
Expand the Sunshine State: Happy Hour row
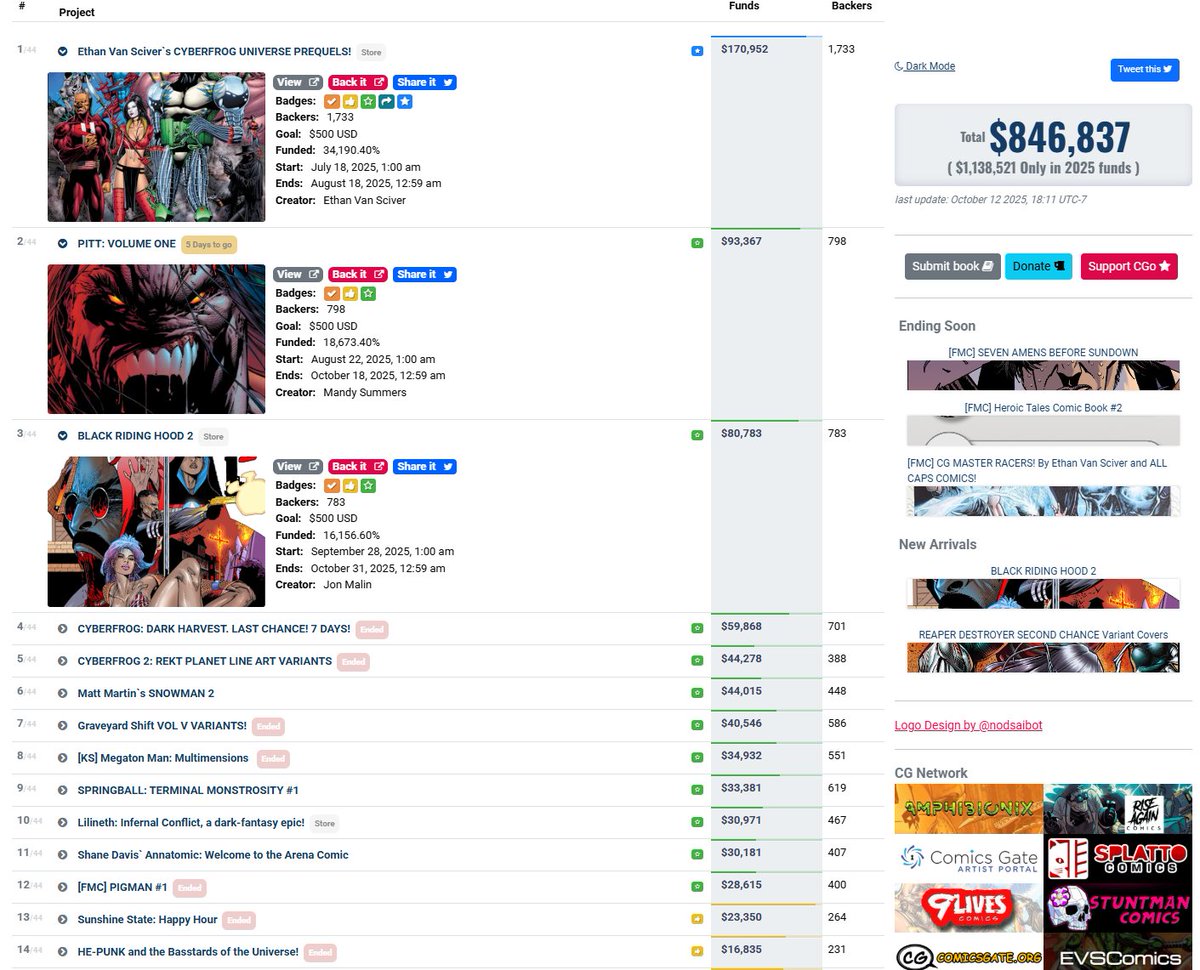tap(62, 919)
